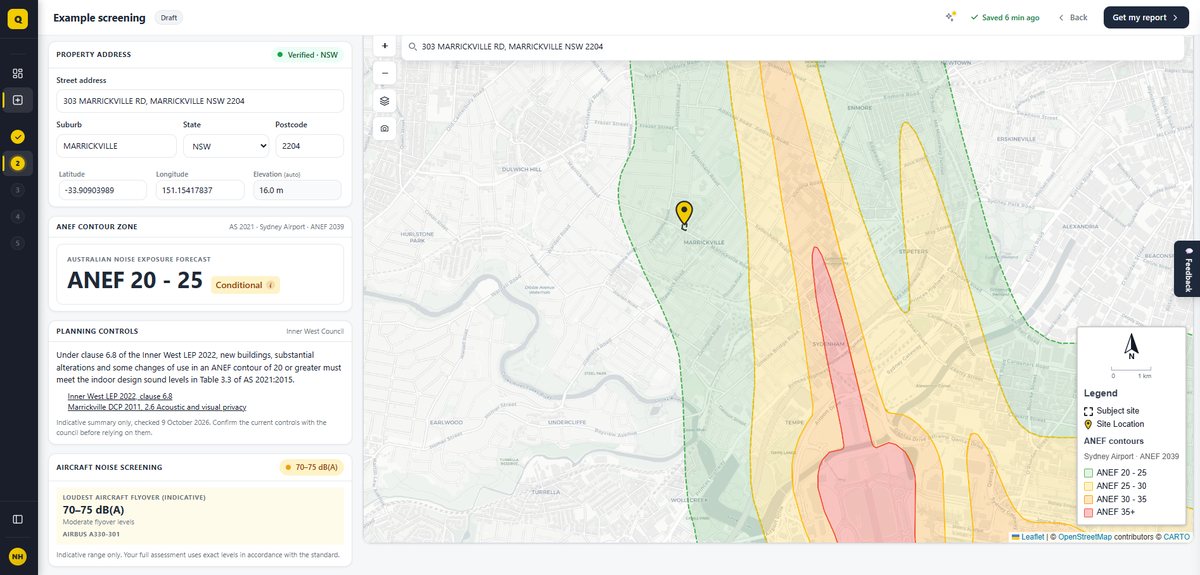Click Get my report button
1200x575 pixels.
pyautogui.click(x=1146, y=17)
